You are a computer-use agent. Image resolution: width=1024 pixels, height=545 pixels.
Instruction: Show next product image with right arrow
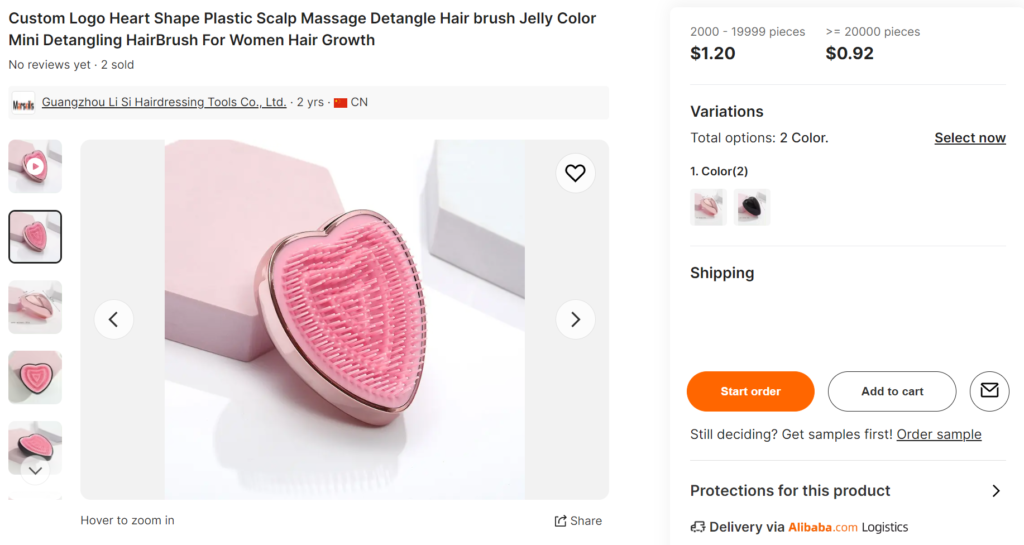(x=575, y=320)
